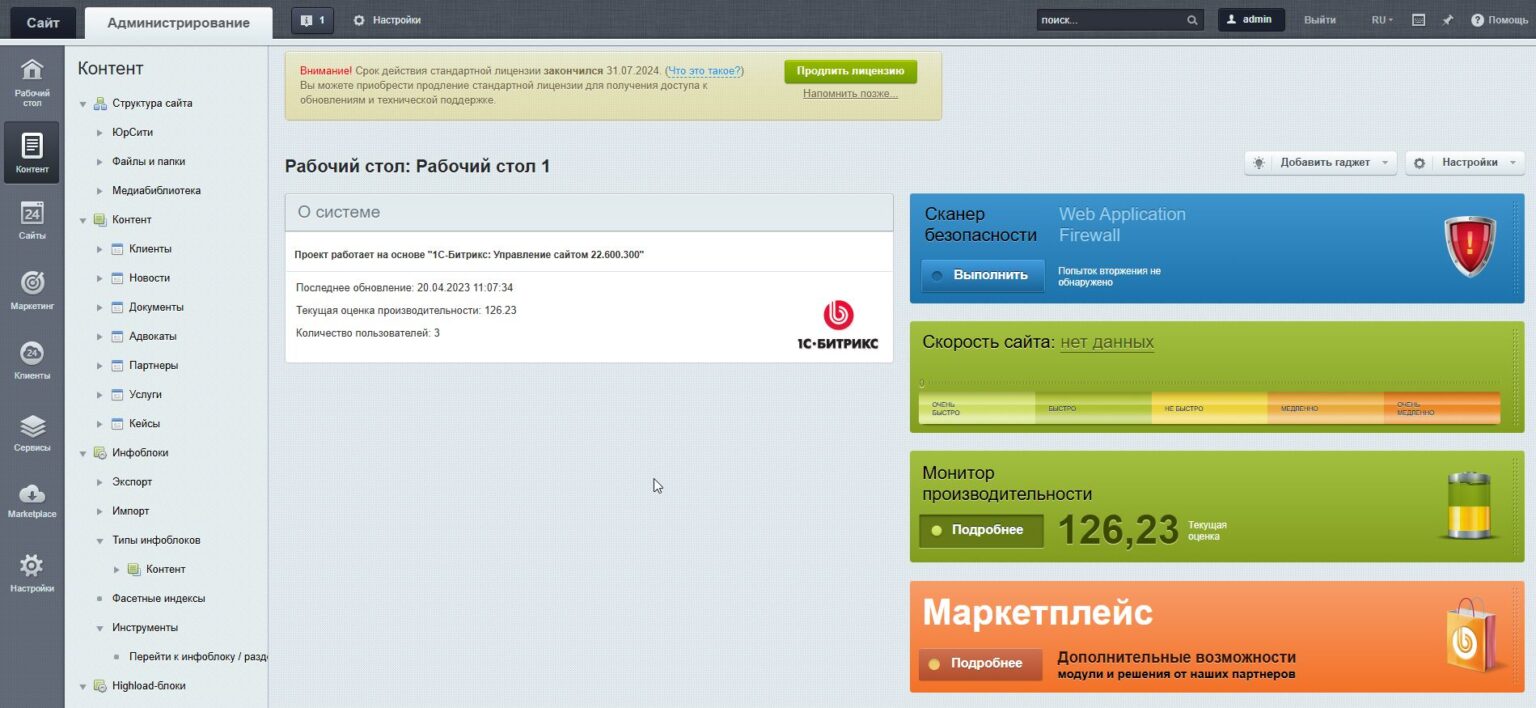Switch to the Администрирование tab

click(178, 23)
